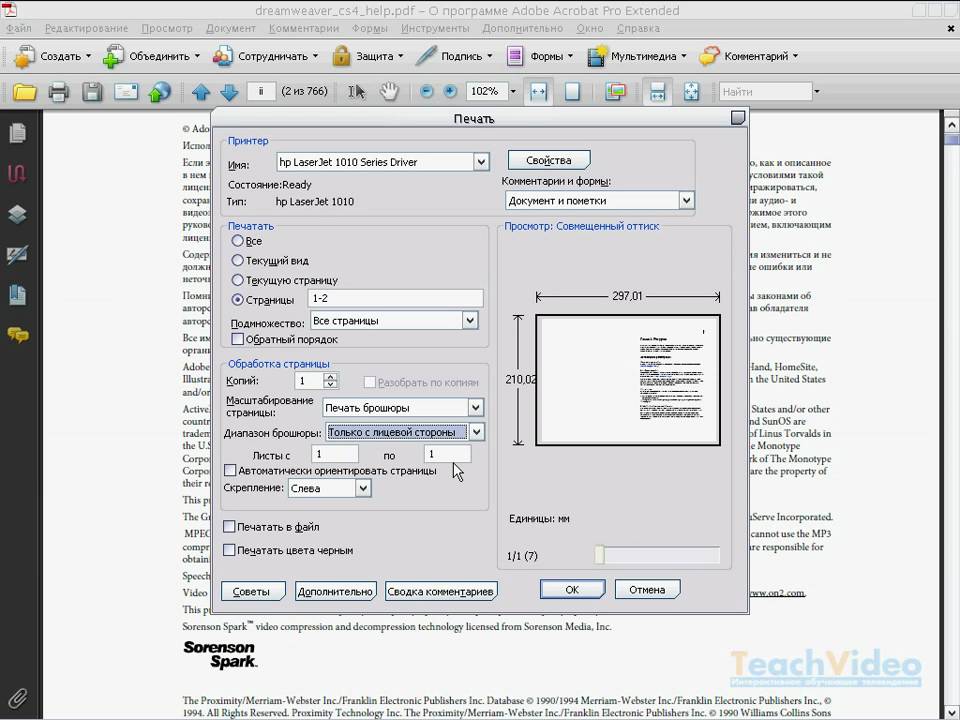Enable 'Печатать цвета черным' checkbox
The width and height of the screenshot is (960, 720).
(229, 550)
